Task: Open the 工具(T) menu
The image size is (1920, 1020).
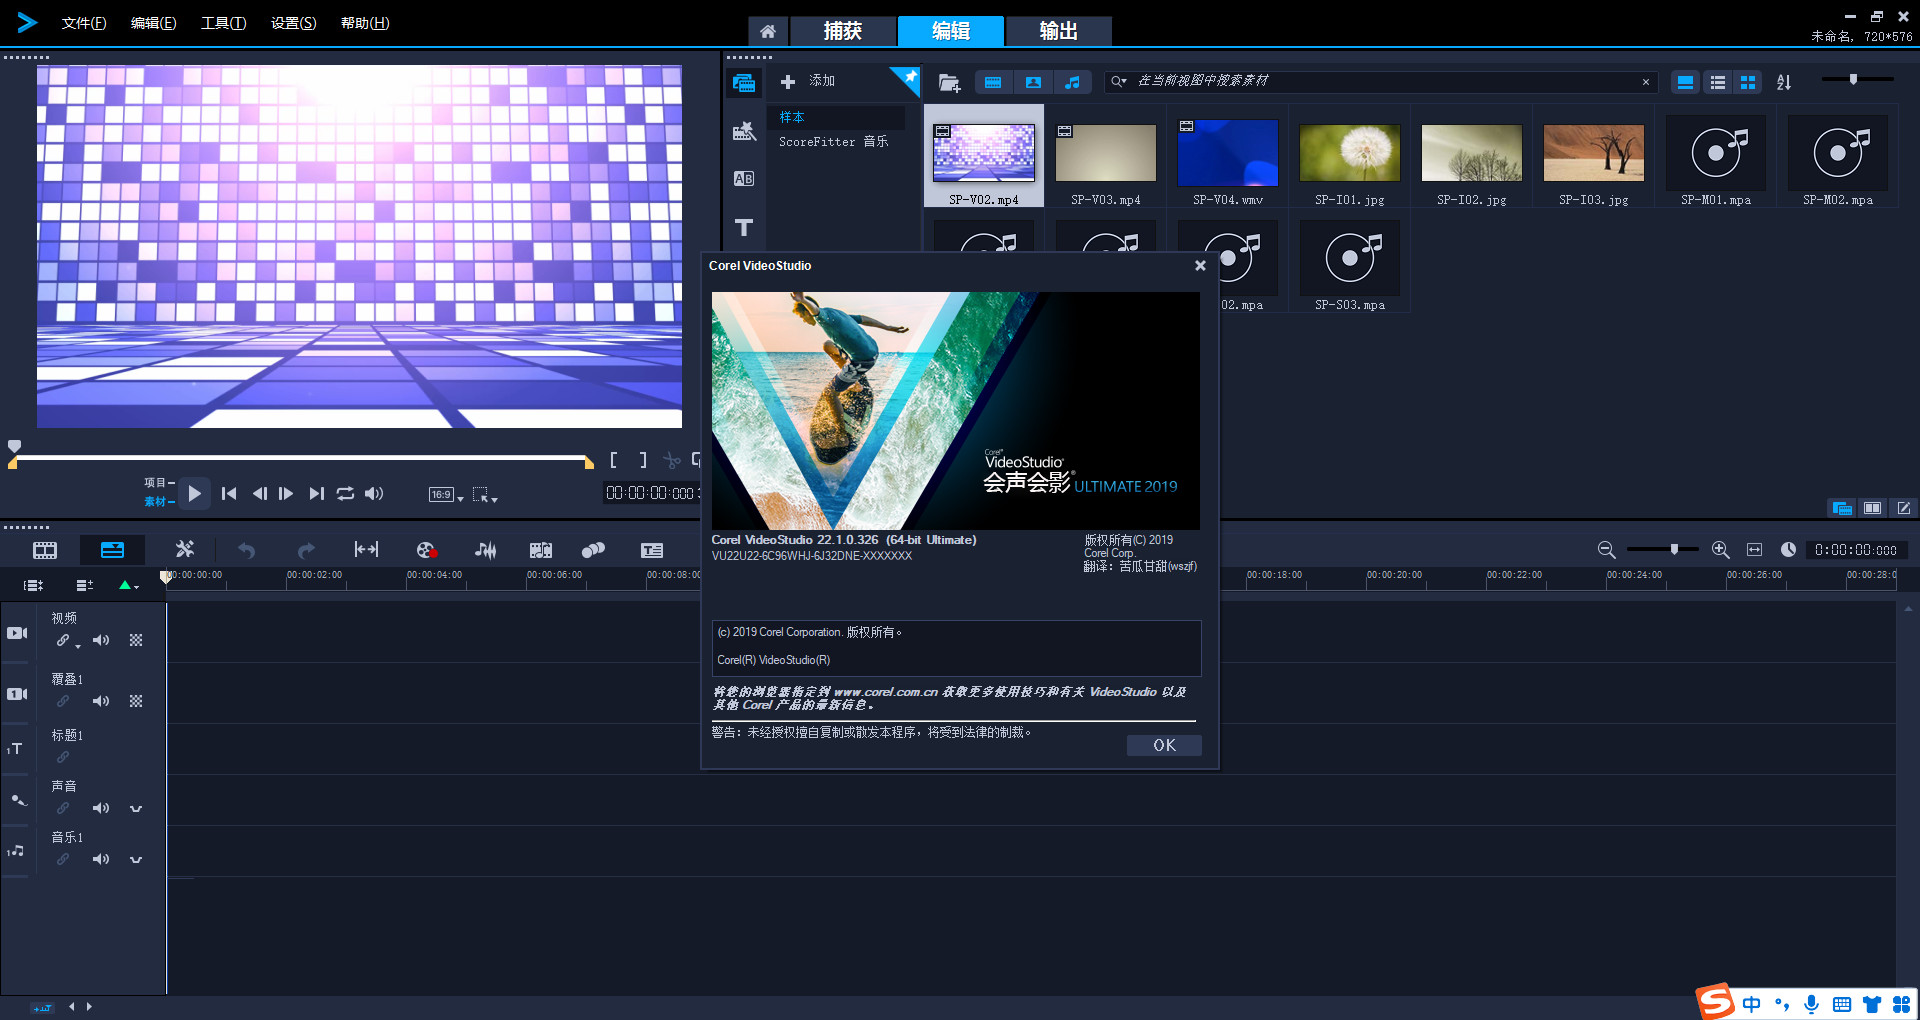Action: (x=223, y=23)
